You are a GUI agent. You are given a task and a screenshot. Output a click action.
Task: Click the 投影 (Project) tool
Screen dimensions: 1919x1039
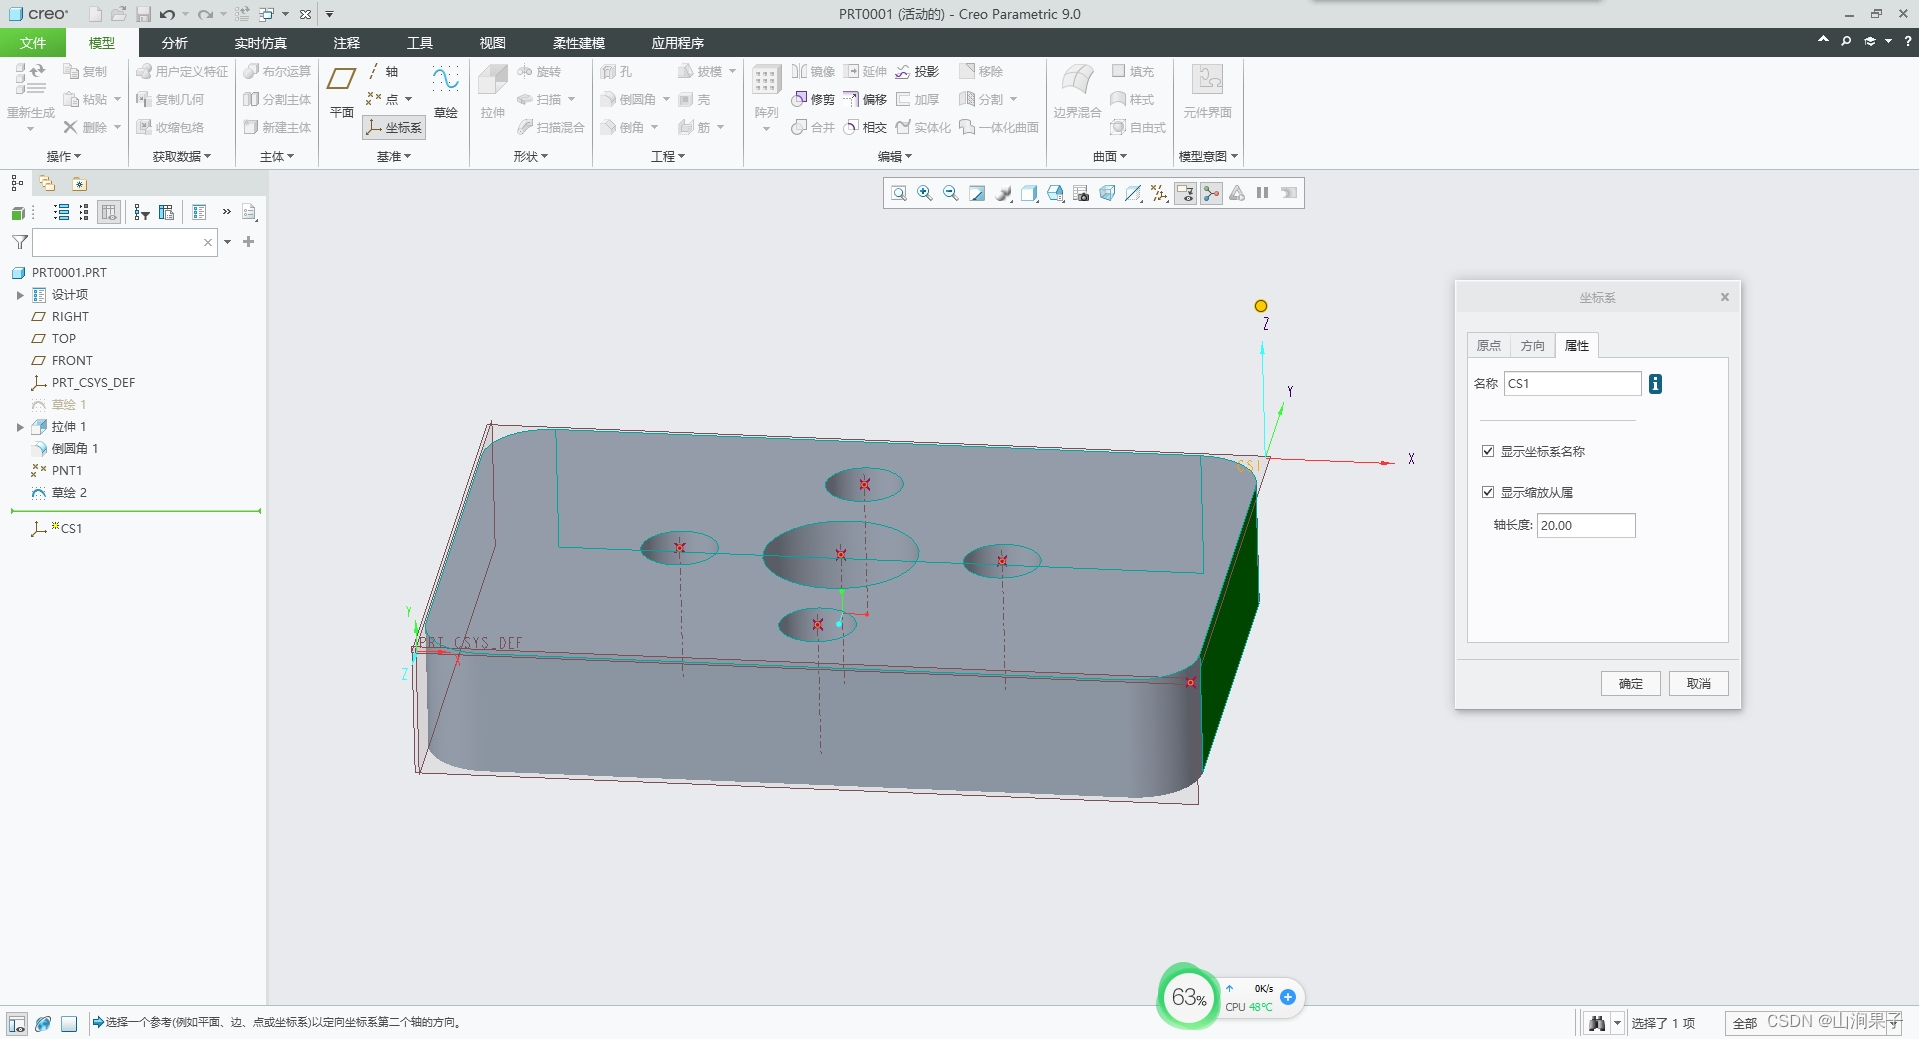pos(917,71)
